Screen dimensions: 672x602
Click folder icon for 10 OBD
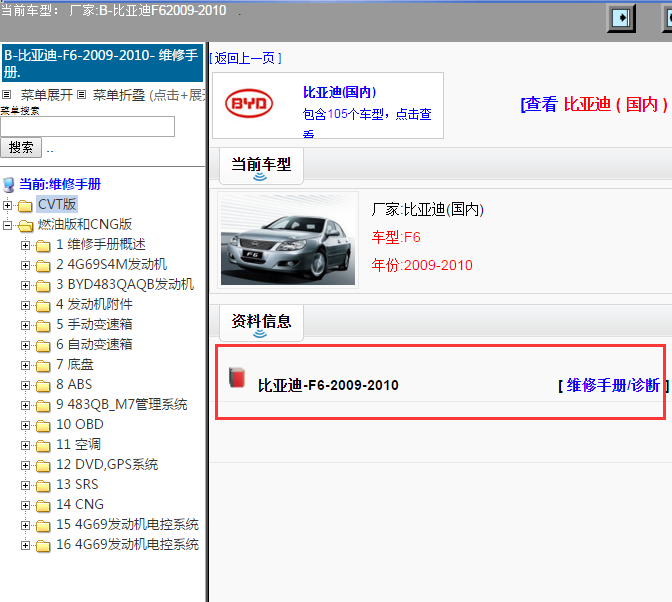tap(43, 425)
